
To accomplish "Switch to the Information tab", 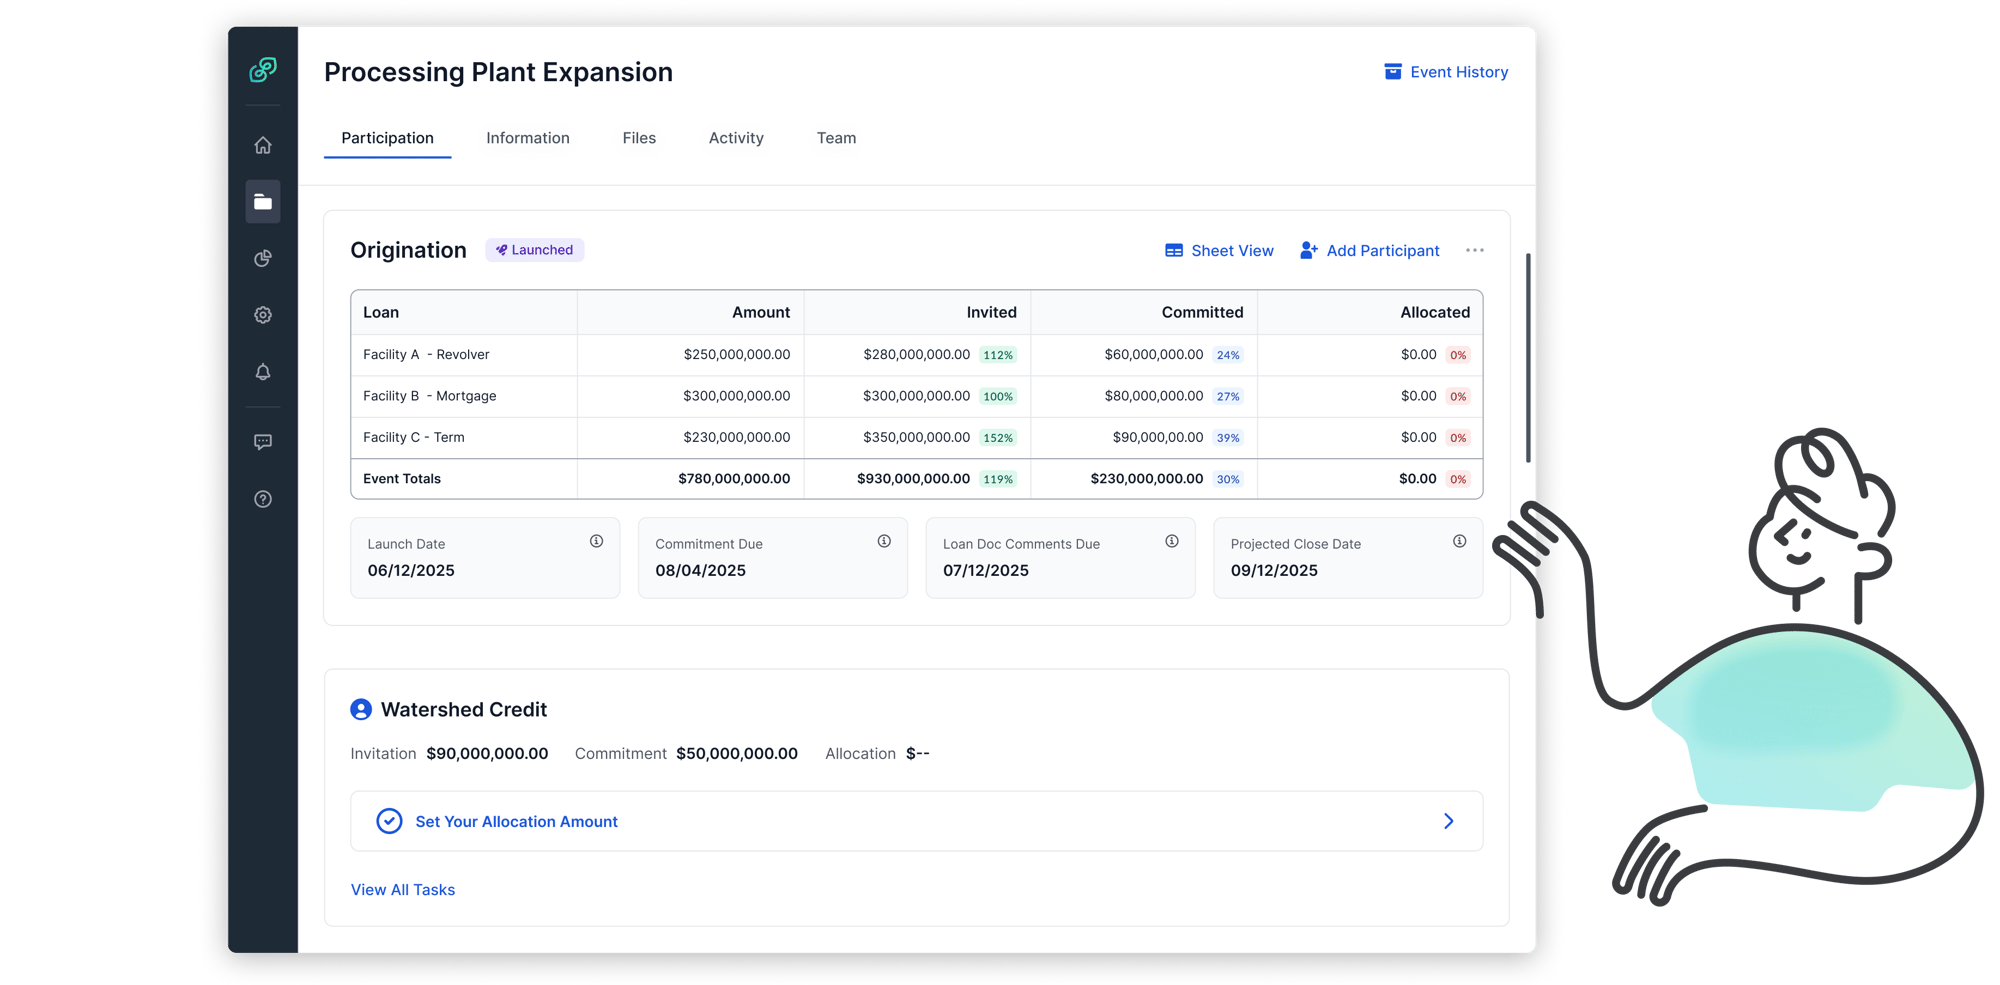I will (x=527, y=138).
